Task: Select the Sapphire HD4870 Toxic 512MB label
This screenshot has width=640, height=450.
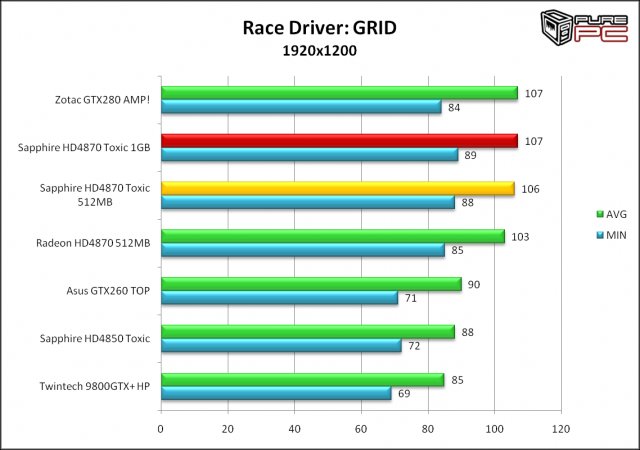Action: (95, 195)
